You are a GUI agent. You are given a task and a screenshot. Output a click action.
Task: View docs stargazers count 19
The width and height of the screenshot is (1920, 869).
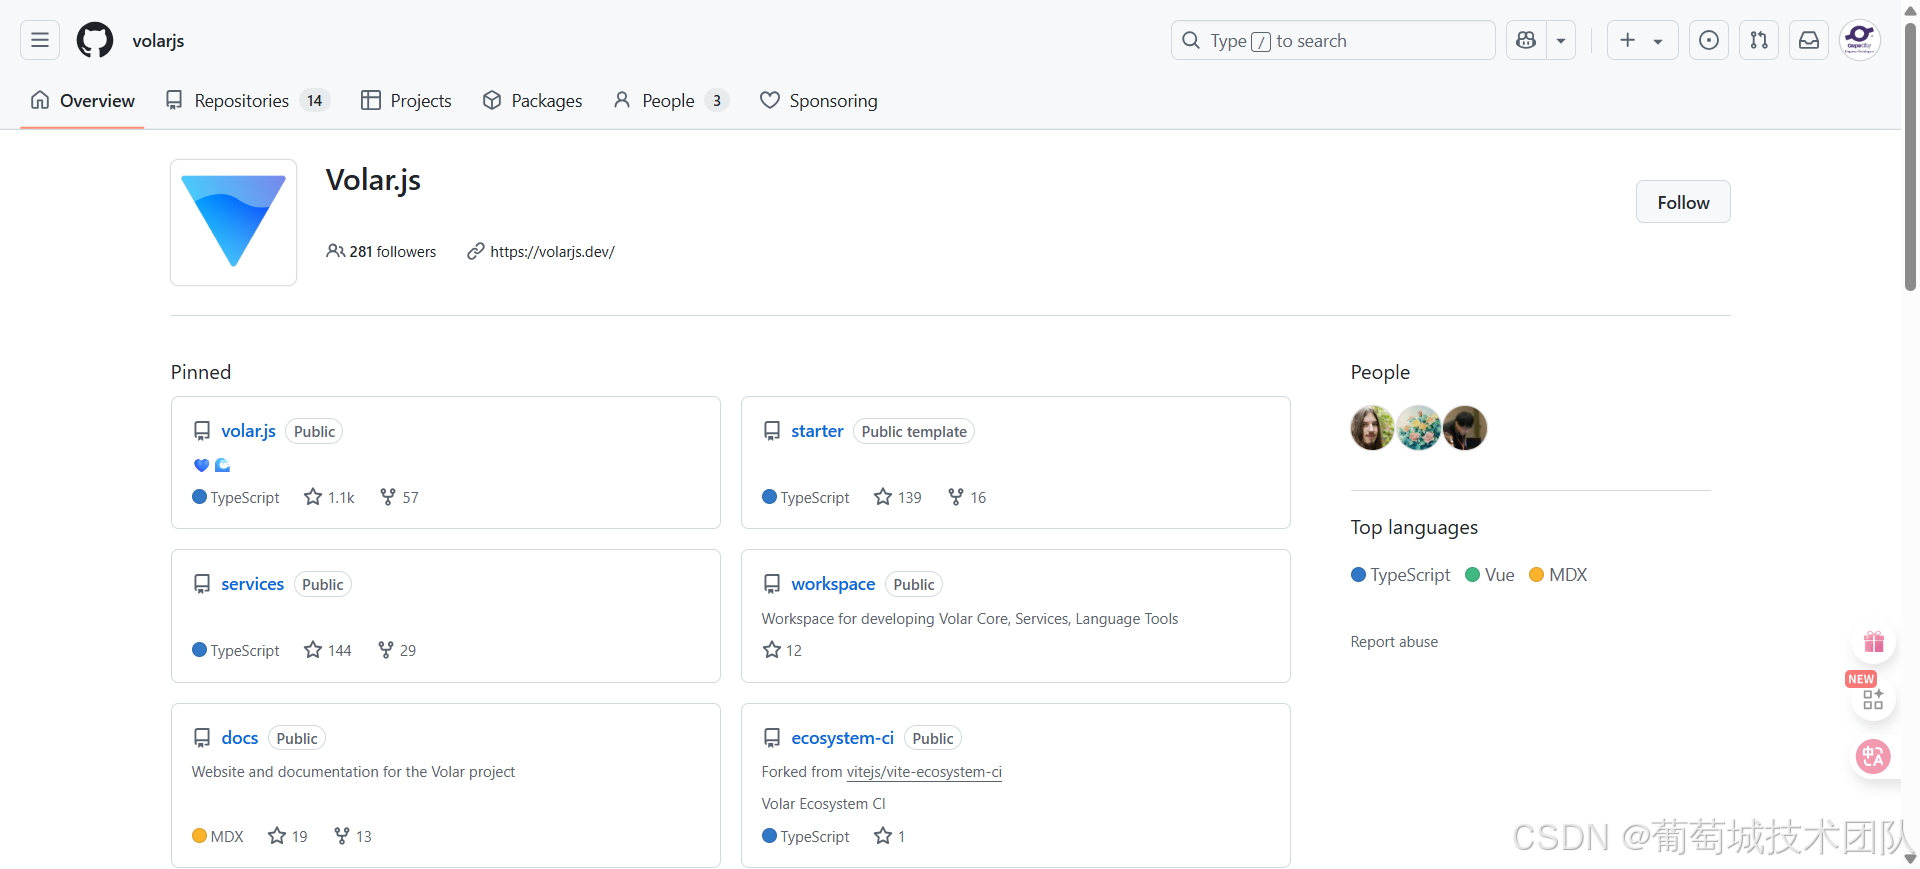288,836
